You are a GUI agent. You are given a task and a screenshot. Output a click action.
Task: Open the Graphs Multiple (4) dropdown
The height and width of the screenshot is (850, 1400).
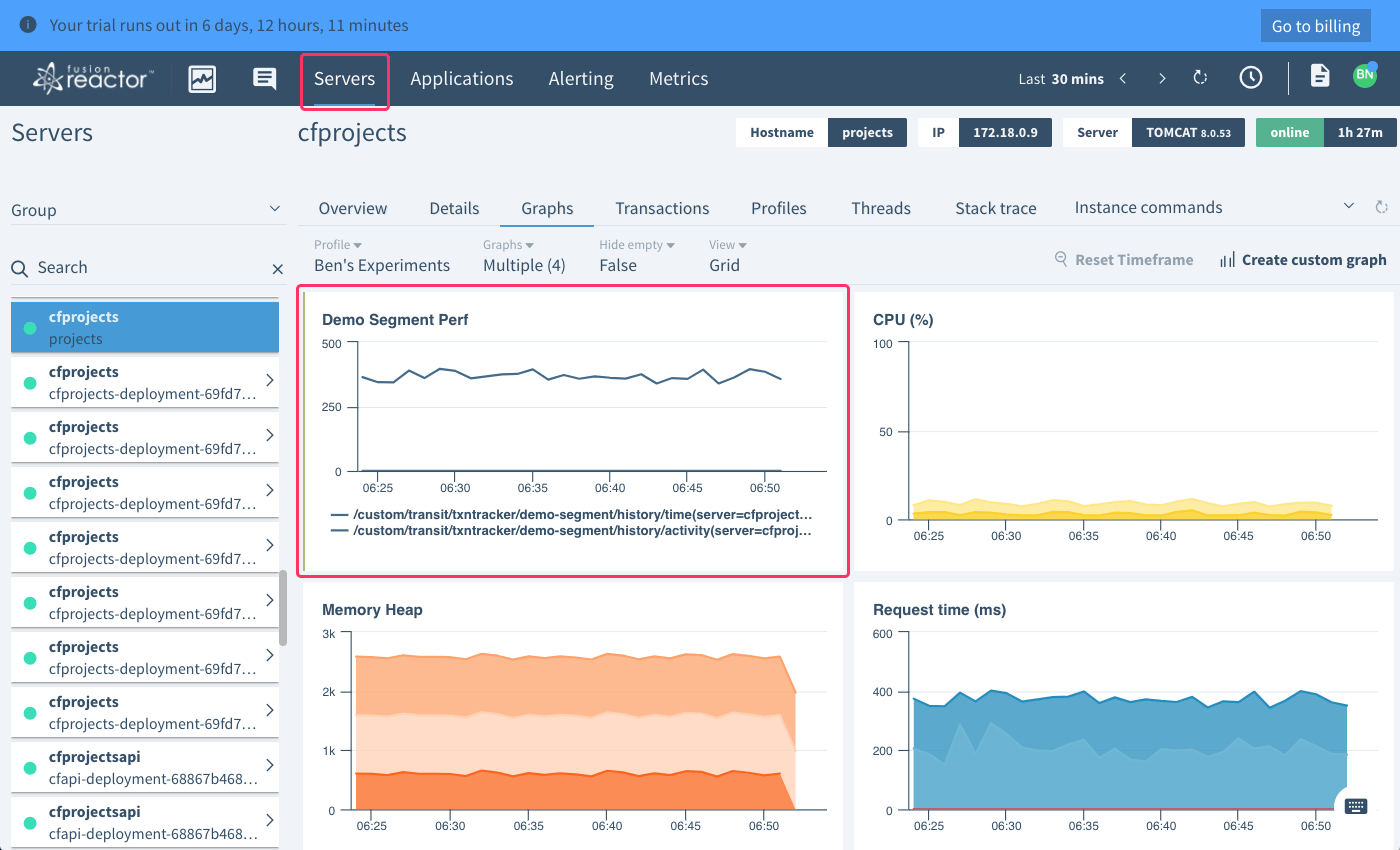(x=524, y=256)
